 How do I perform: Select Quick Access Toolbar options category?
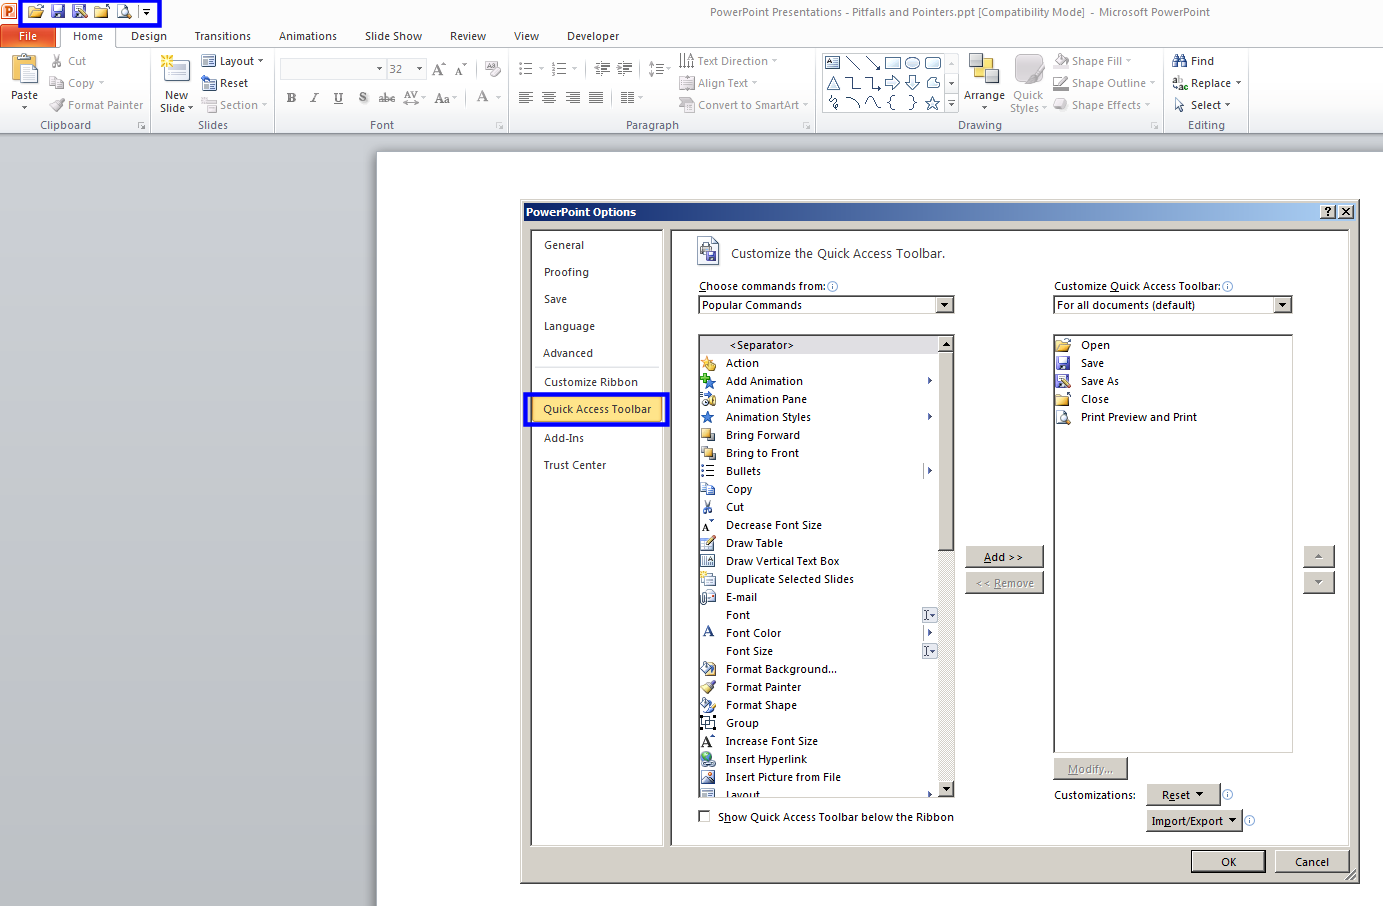click(x=597, y=409)
